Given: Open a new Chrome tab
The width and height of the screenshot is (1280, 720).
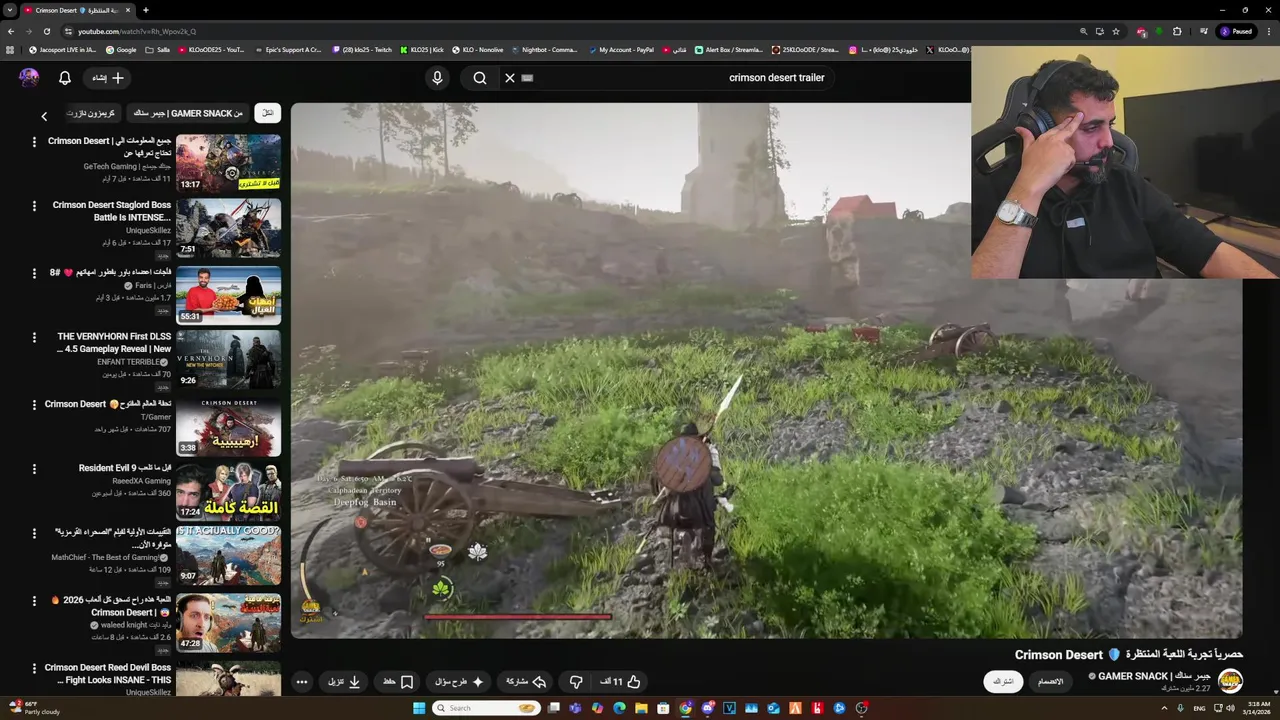Looking at the screenshot, I should click(145, 10).
